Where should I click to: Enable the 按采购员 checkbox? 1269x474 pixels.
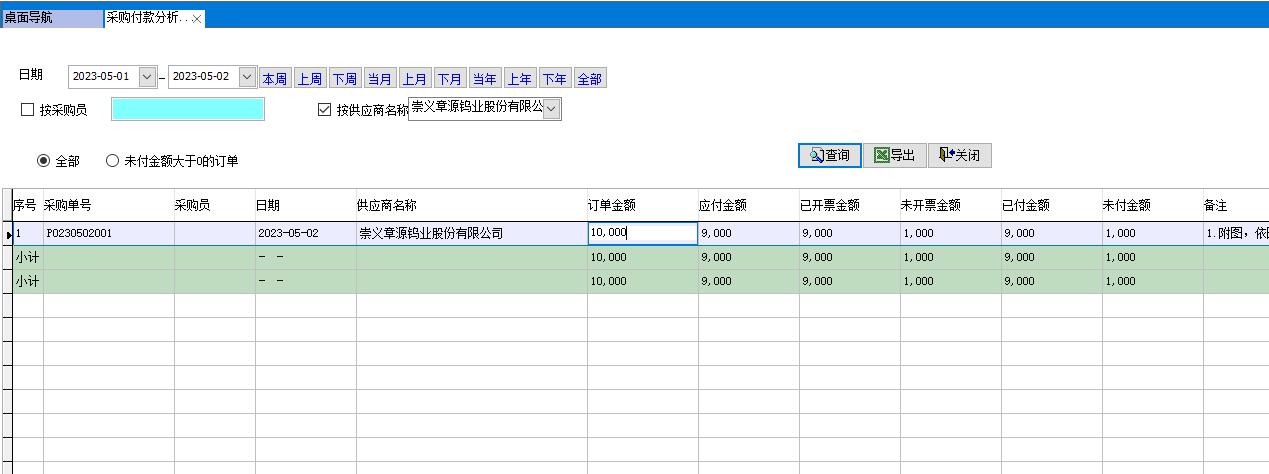click(x=28, y=110)
